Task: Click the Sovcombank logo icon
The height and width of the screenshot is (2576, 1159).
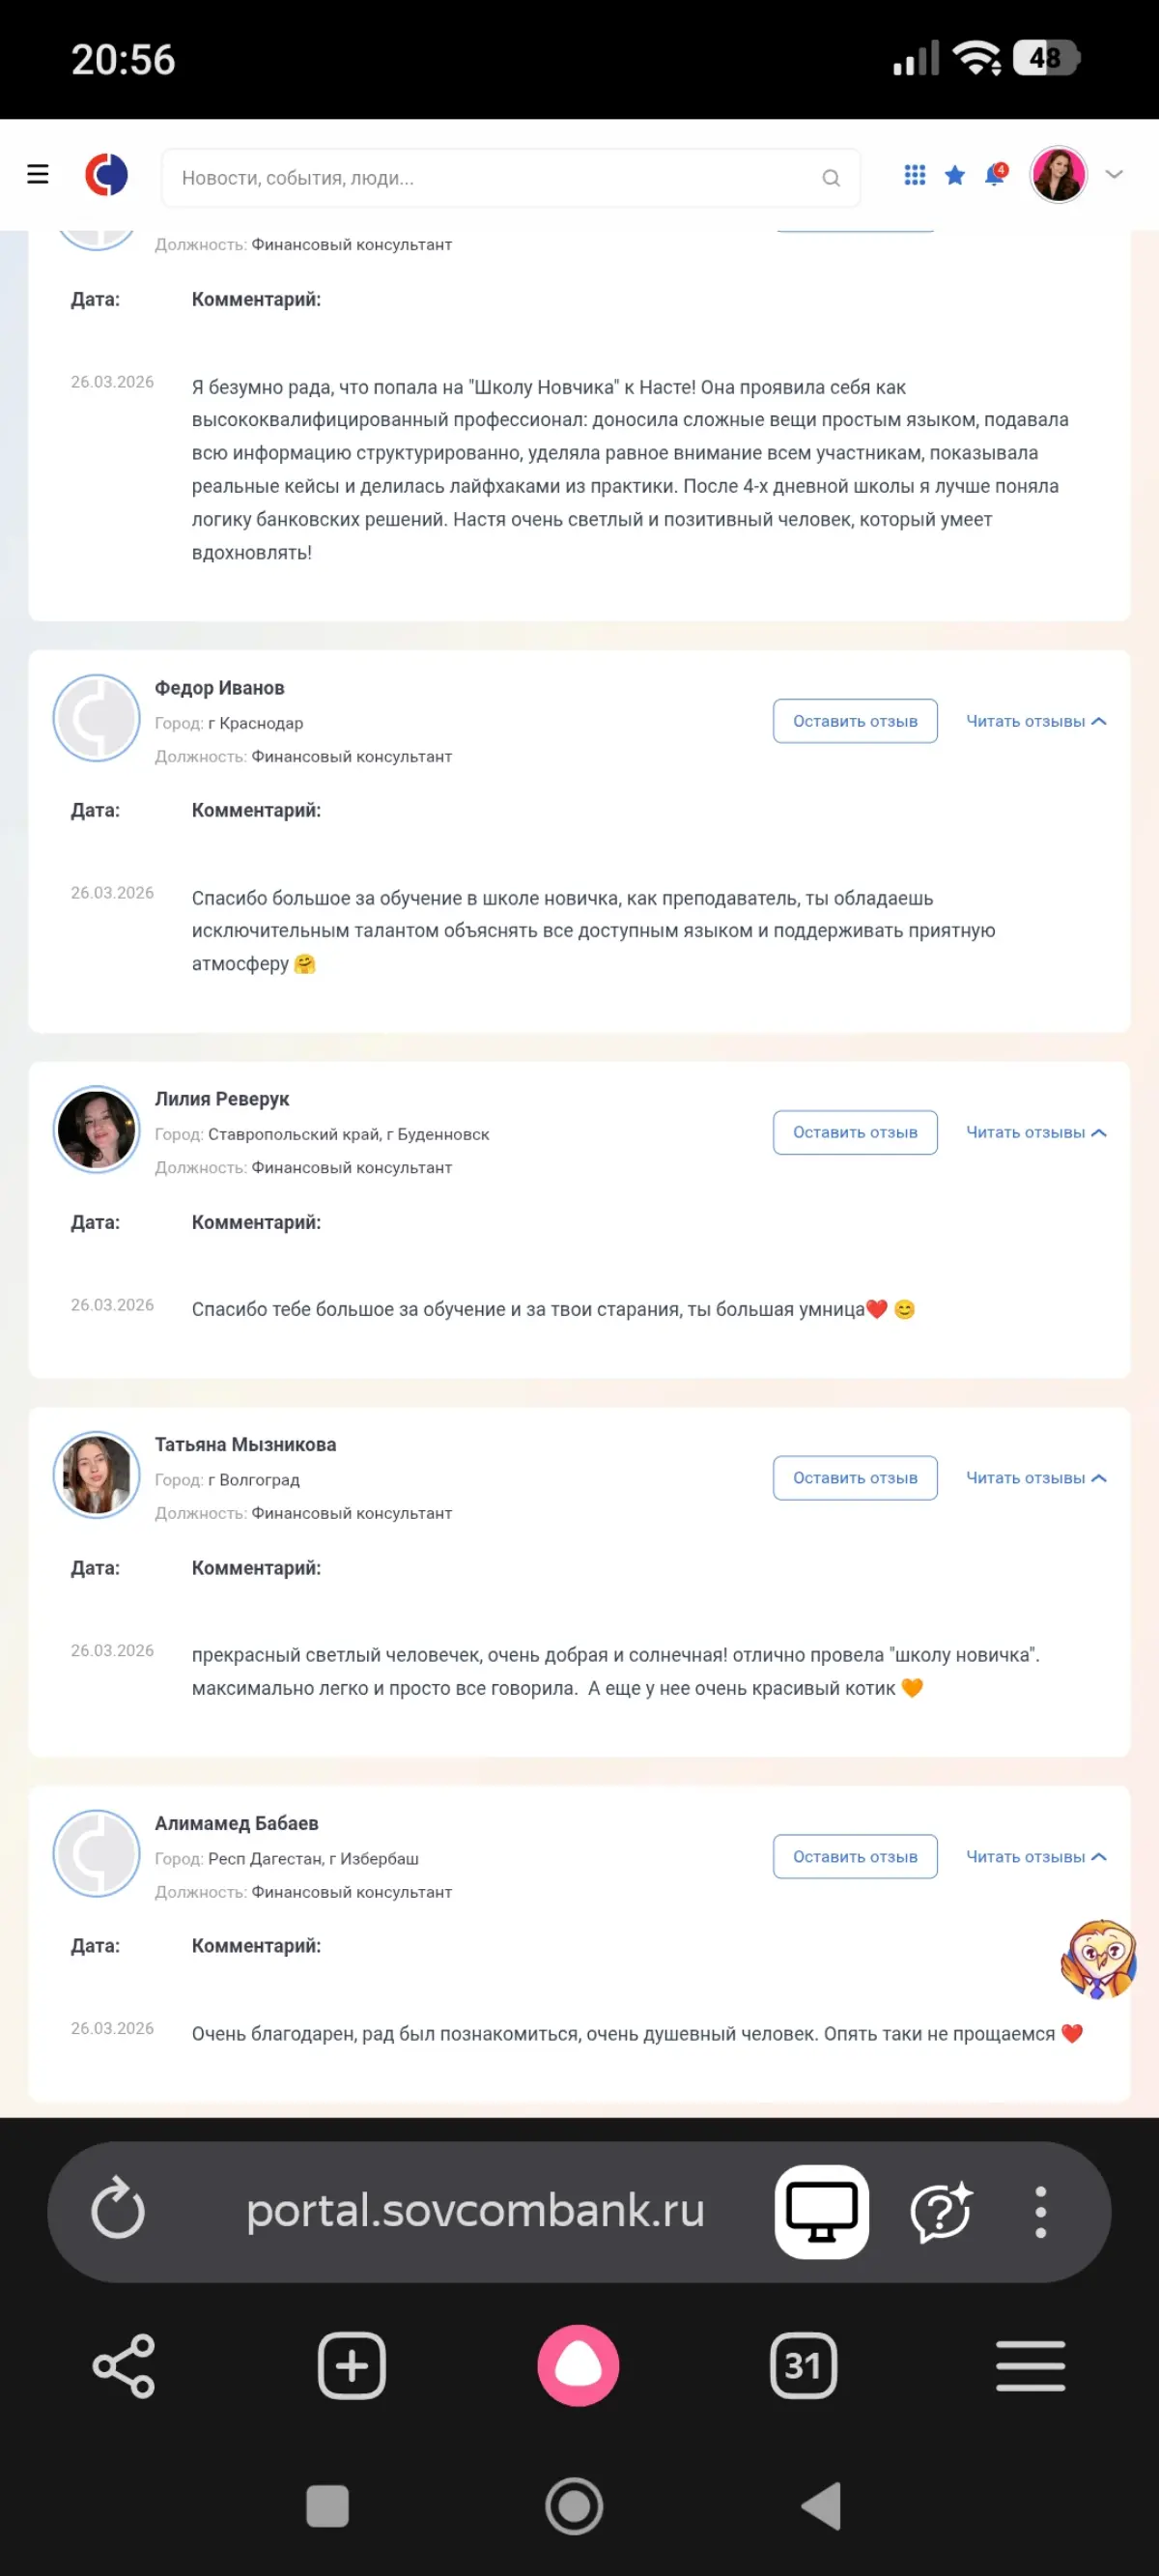Action: [106, 175]
